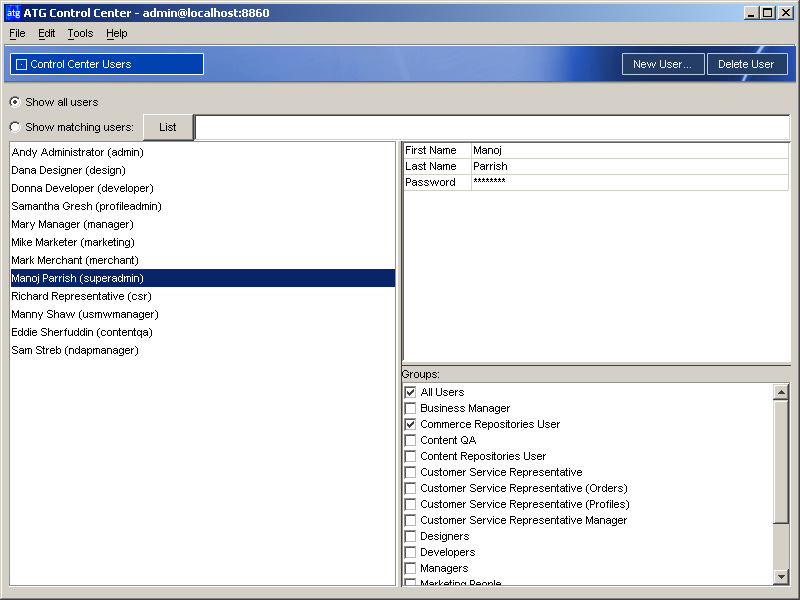Check the Content Repositories User checkbox

pyautogui.click(x=410, y=456)
